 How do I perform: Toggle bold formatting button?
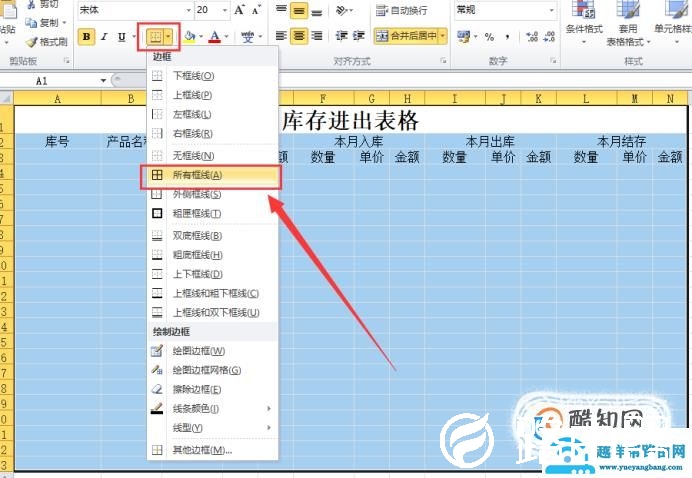click(x=86, y=37)
